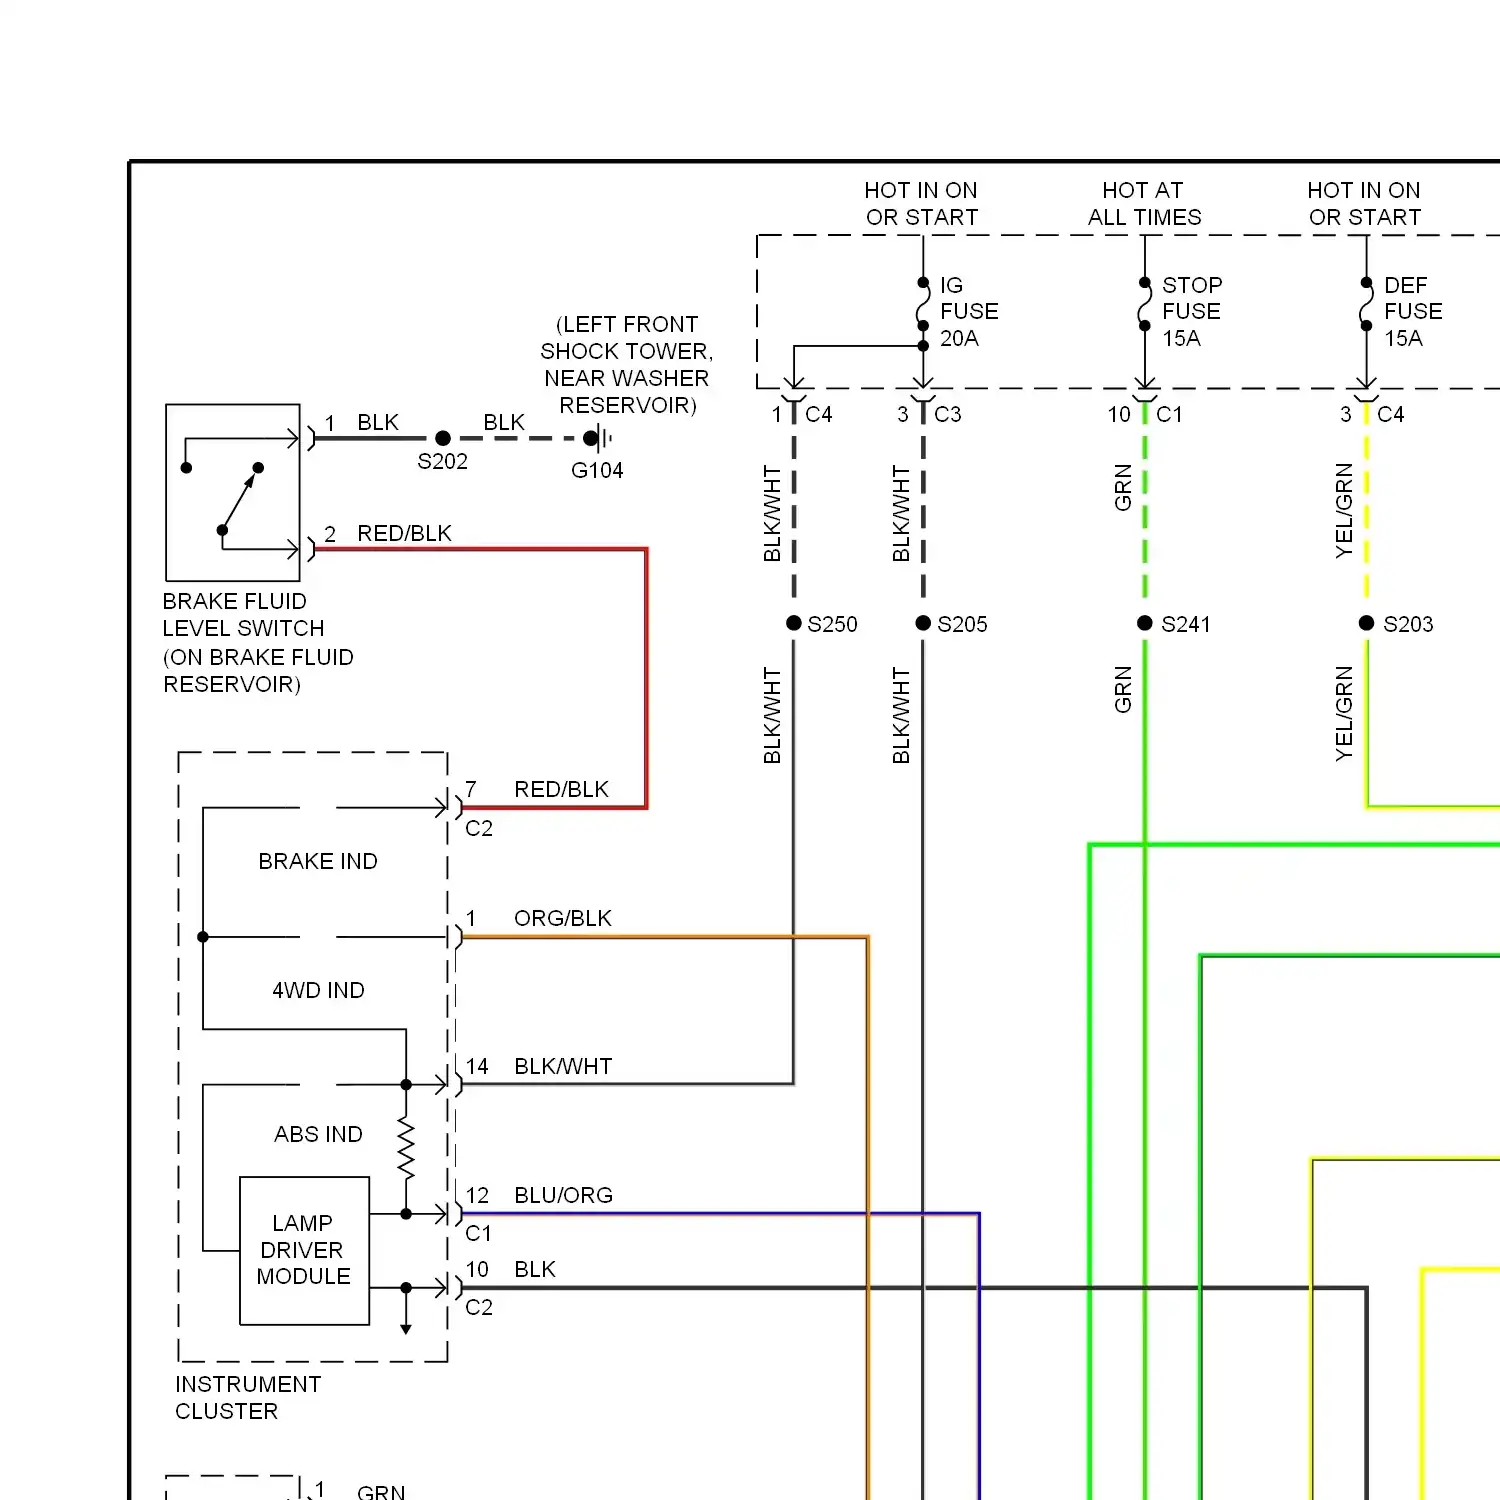
Task: Click the brake fluid level switch symbol
Action: [x=233, y=493]
